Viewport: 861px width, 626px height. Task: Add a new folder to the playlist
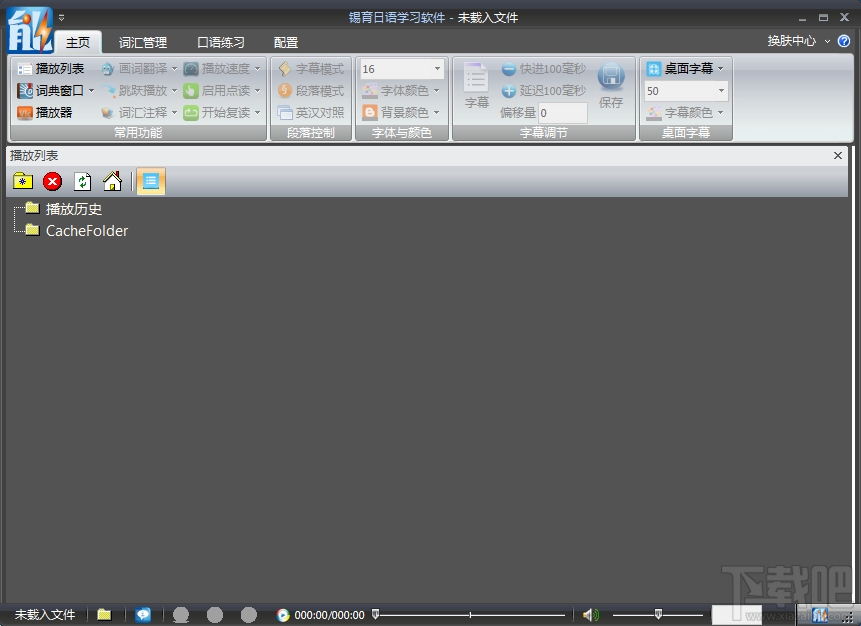(x=23, y=181)
